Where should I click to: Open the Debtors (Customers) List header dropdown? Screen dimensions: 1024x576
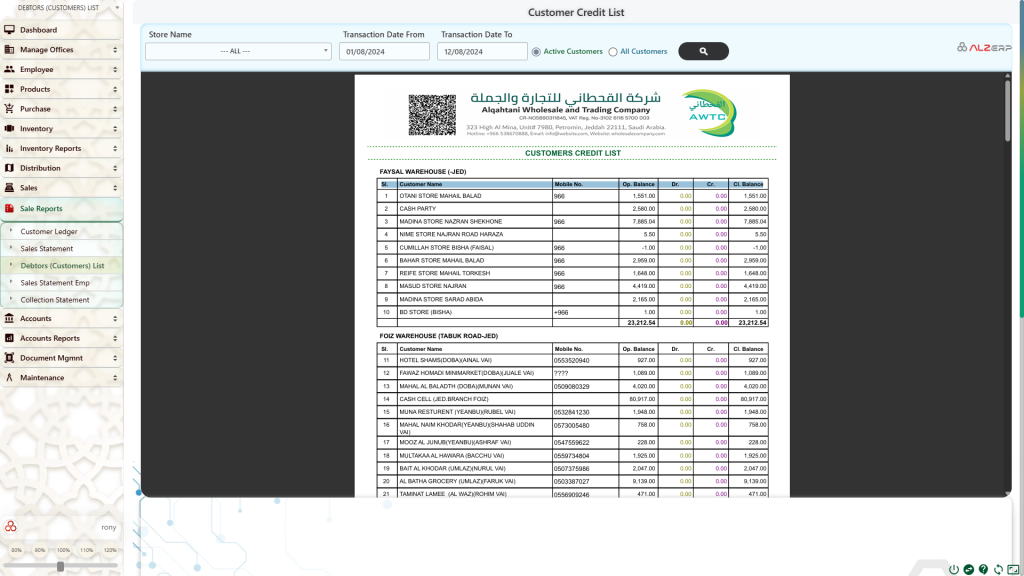pyautogui.click(x=117, y=8)
